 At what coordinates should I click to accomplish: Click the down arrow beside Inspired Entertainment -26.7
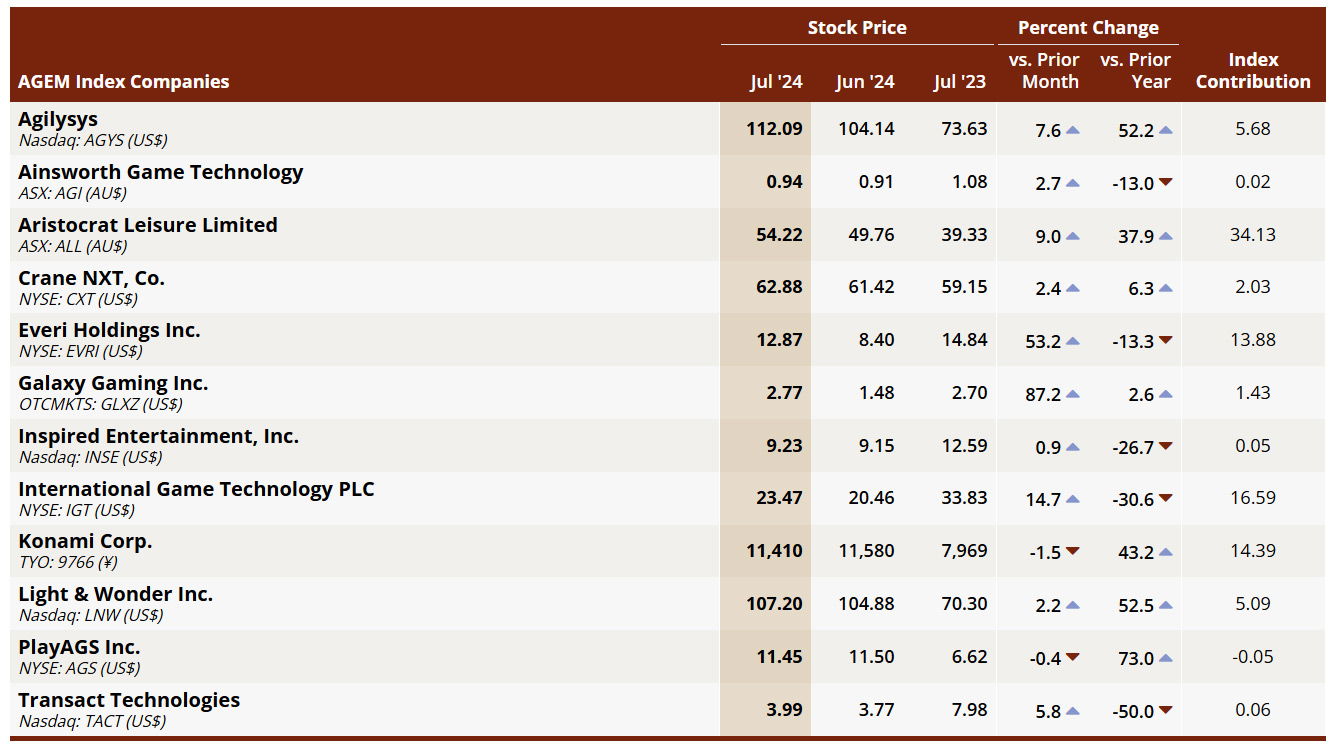pyautogui.click(x=1165, y=447)
